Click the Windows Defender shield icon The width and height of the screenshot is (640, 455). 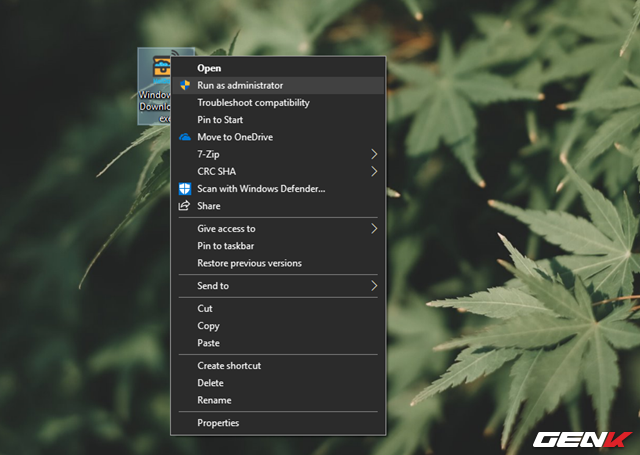pyautogui.click(x=185, y=189)
